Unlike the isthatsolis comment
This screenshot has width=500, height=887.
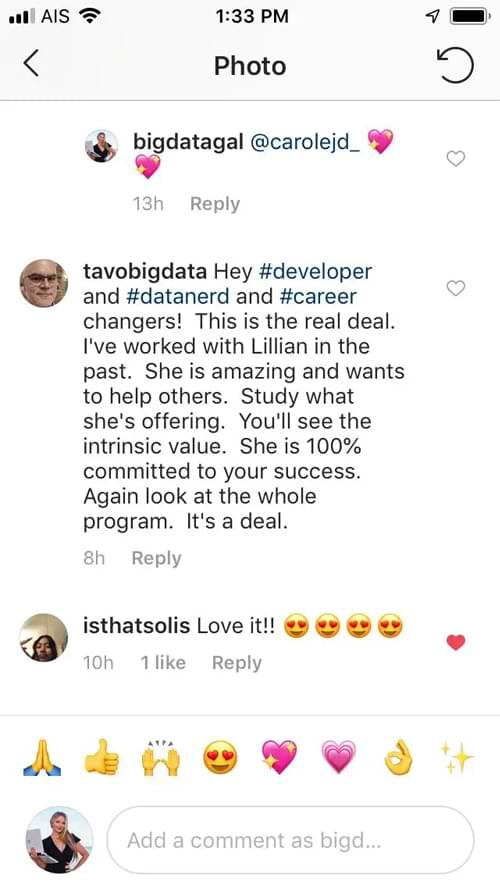pyautogui.click(x=456, y=642)
